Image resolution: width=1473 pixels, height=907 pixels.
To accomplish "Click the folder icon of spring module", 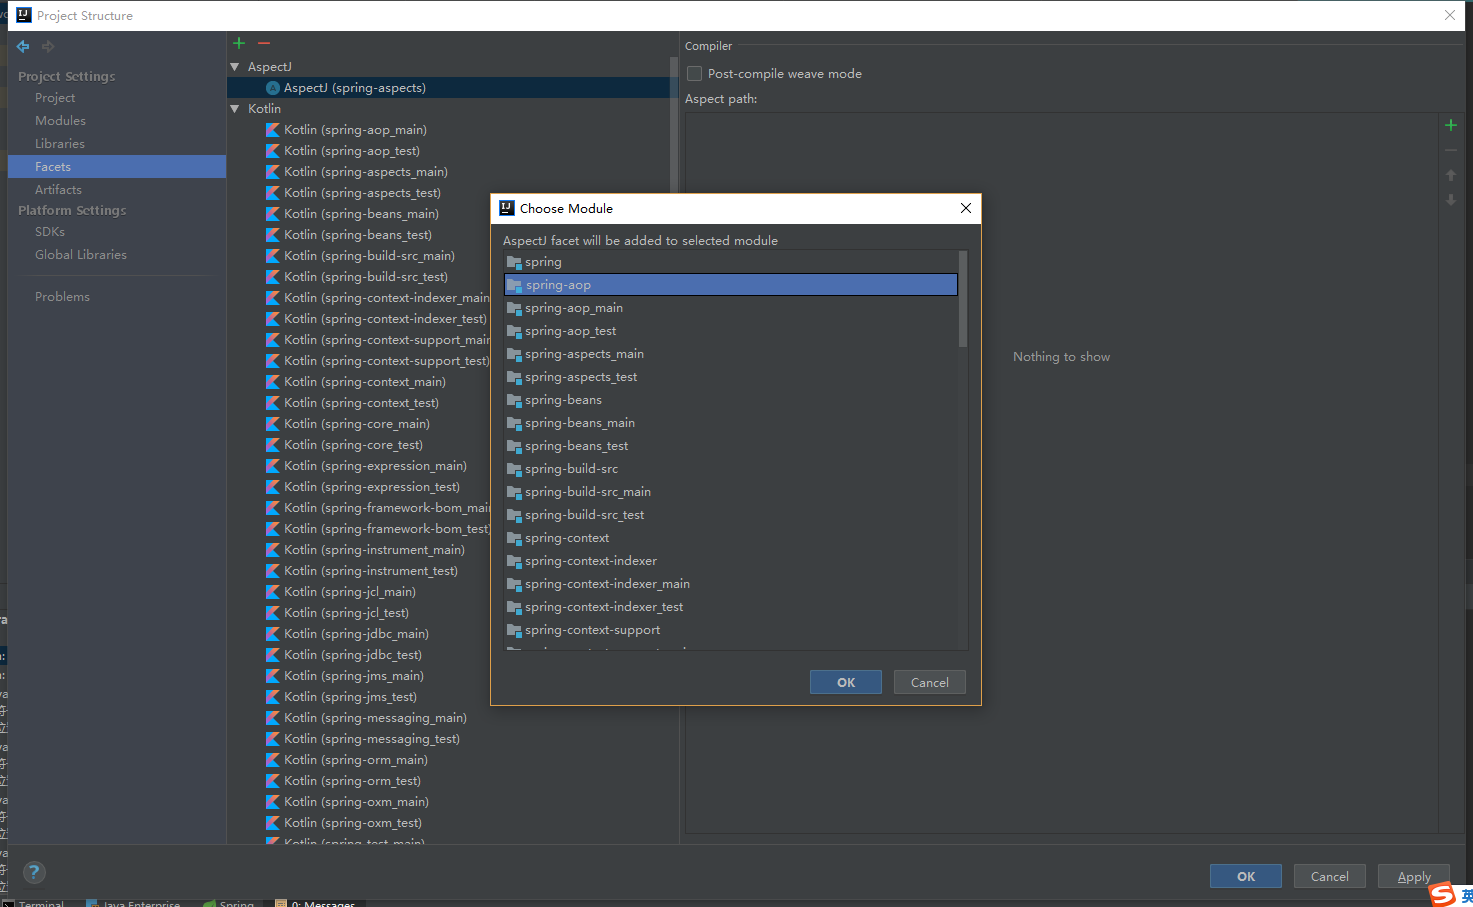I will click(514, 262).
